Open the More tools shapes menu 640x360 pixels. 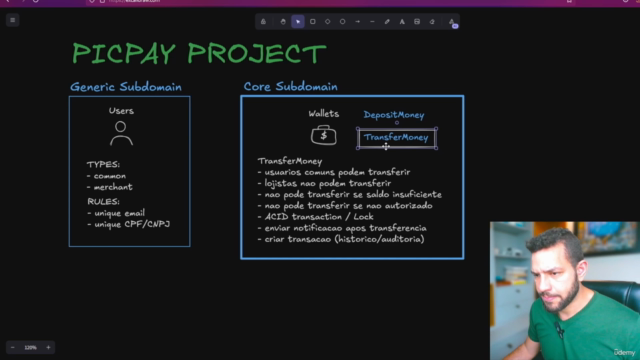pos(452,22)
